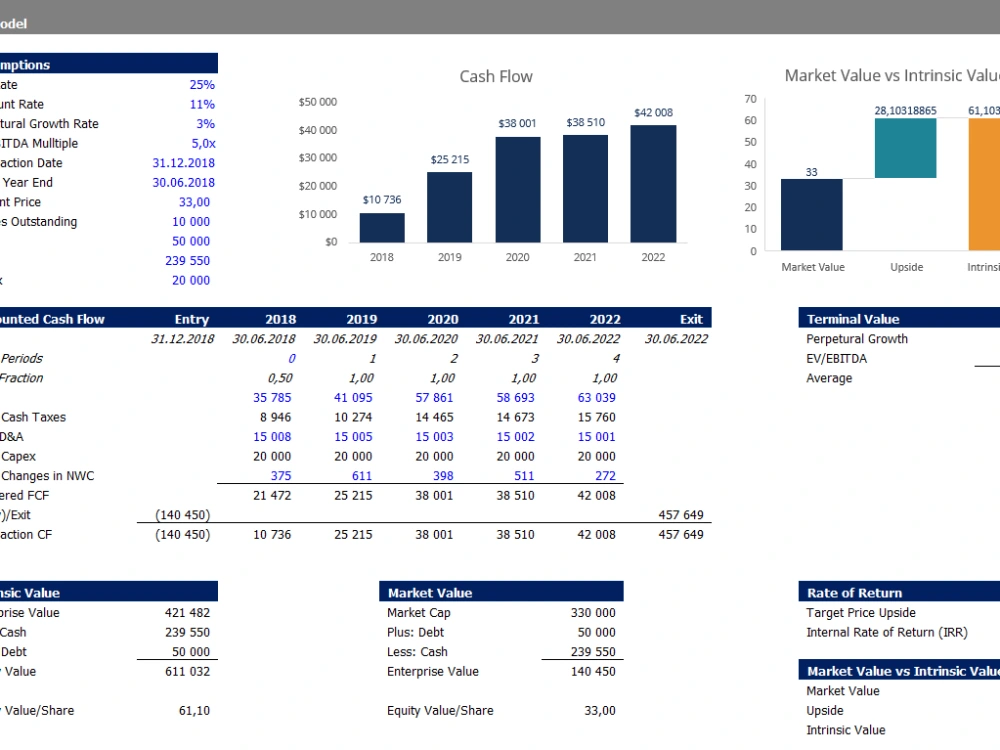
Task: Click the 5,0x EBITDA multiple cell
Action: [203, 143]
